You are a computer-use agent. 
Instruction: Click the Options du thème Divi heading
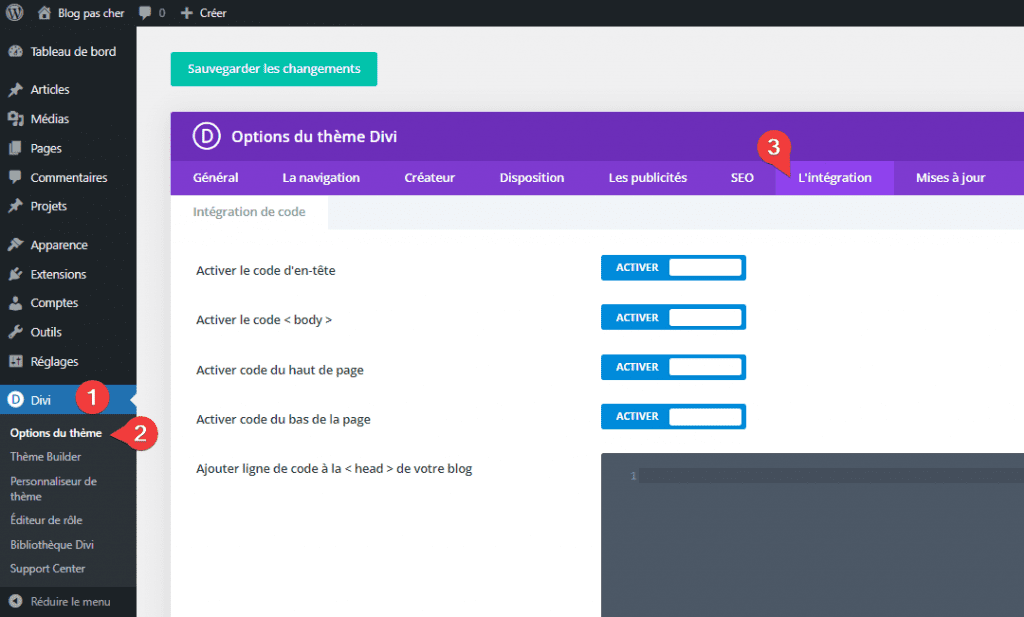click(314, 136)
